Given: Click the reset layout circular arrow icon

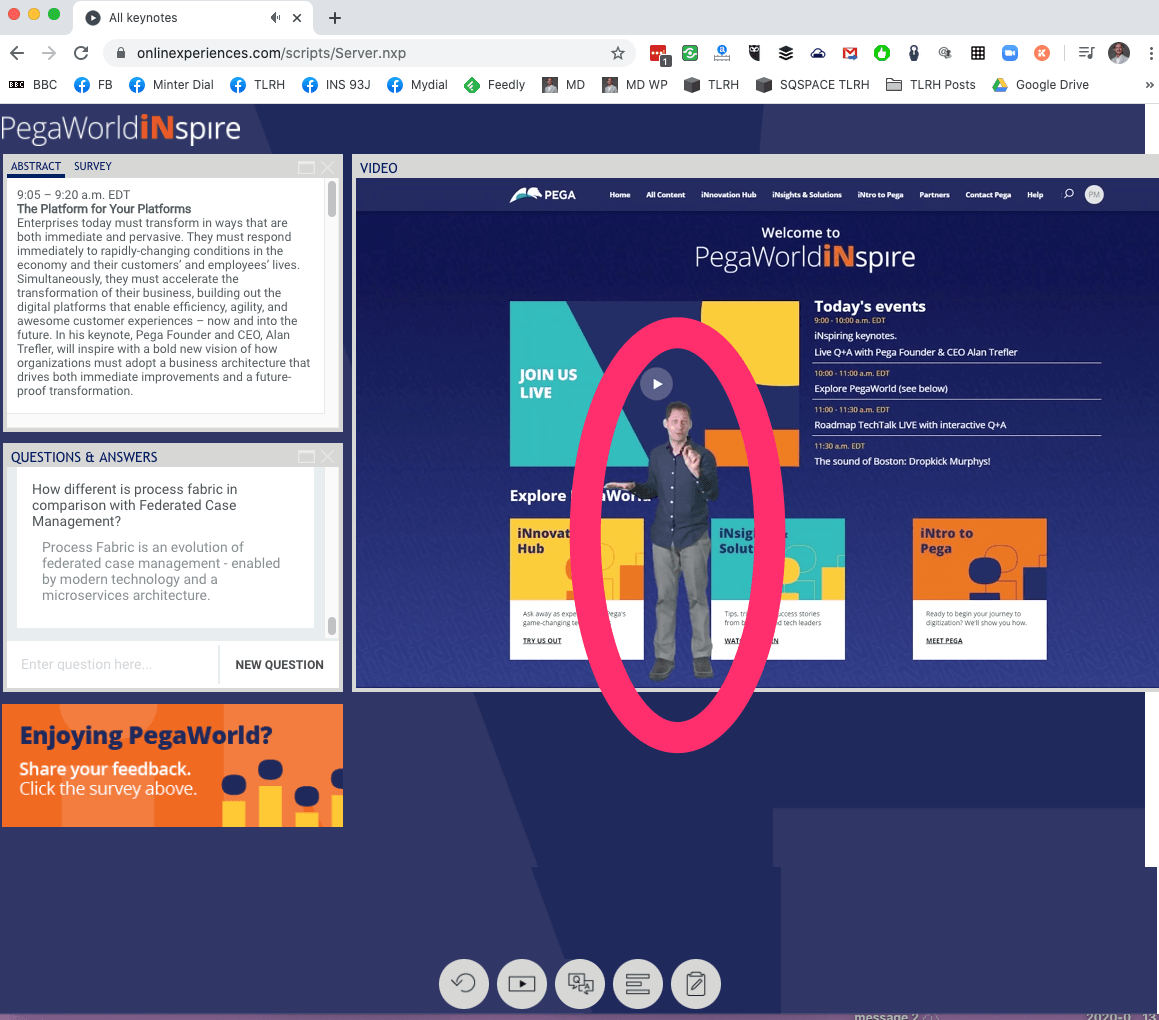Looking at the screenshot, I should pyautogui.click(x=463, y=984).
